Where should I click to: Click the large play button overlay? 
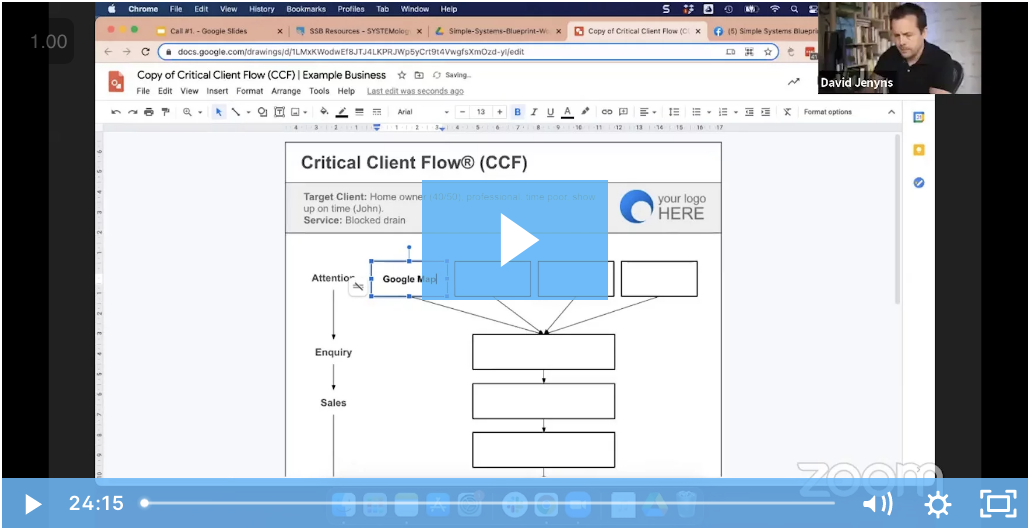tap(515, 238)
